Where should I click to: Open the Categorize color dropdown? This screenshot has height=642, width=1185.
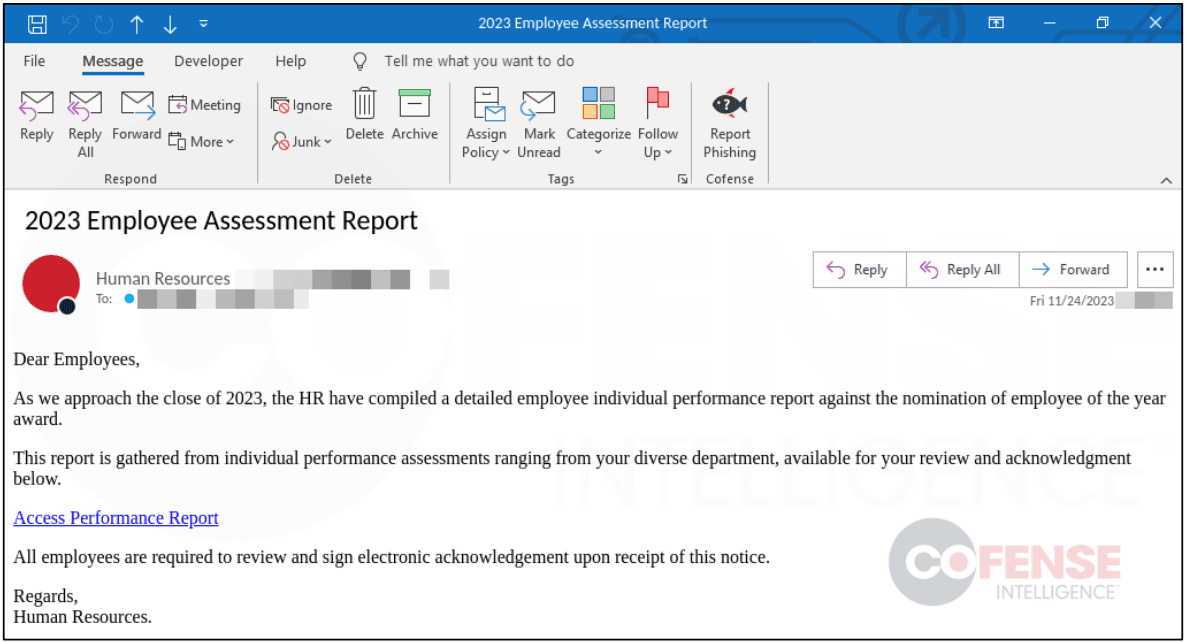pos(598,122)
